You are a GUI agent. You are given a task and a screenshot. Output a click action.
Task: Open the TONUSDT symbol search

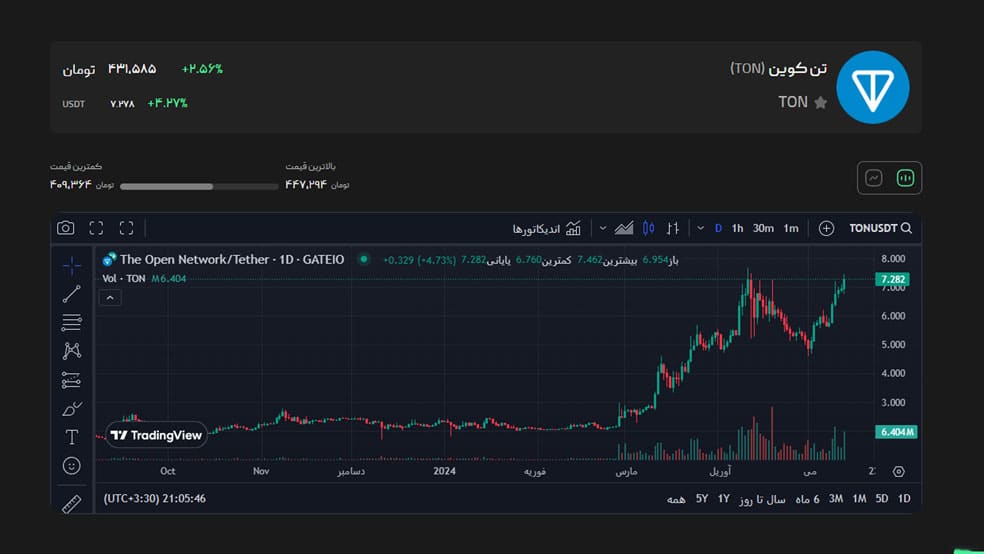pos(880,228)
